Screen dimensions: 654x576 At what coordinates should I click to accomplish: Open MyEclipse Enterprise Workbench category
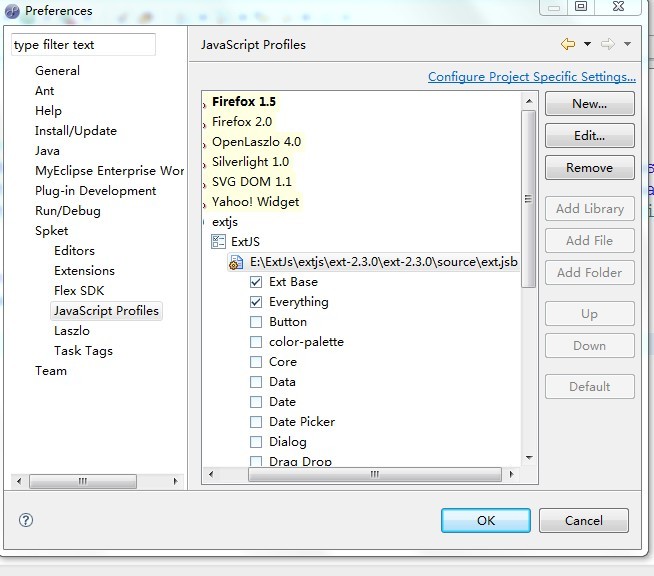[x=109, y=171]
